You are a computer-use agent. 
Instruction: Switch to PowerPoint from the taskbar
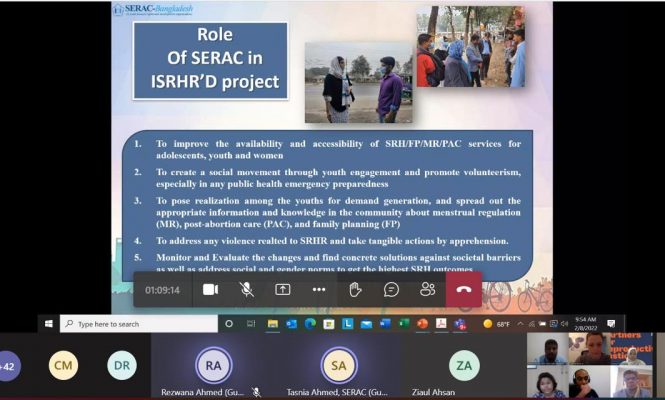422,324
